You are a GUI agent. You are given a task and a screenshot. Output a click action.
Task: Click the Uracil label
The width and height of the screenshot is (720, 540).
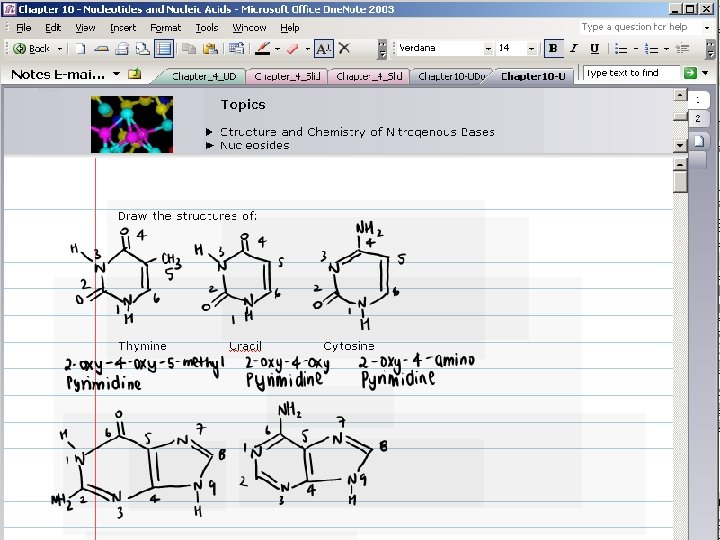point(245,346)
